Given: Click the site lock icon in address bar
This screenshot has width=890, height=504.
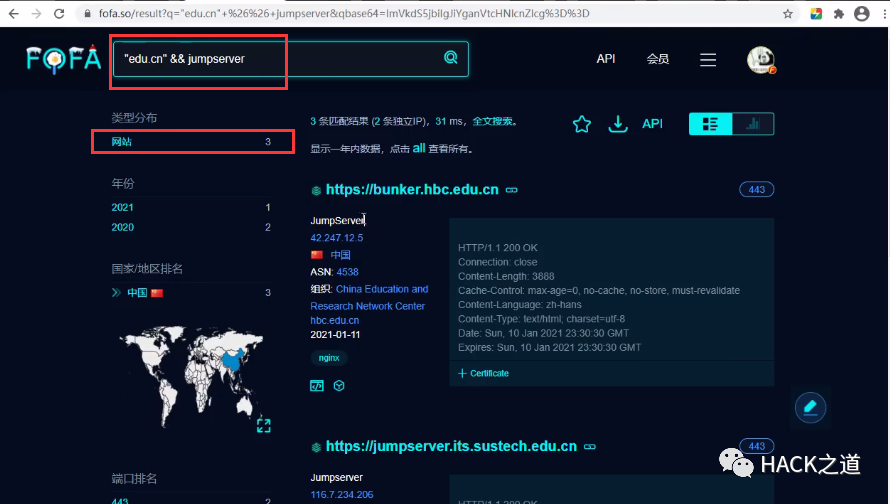Looking at the screenshot, I should pos(87,14).
